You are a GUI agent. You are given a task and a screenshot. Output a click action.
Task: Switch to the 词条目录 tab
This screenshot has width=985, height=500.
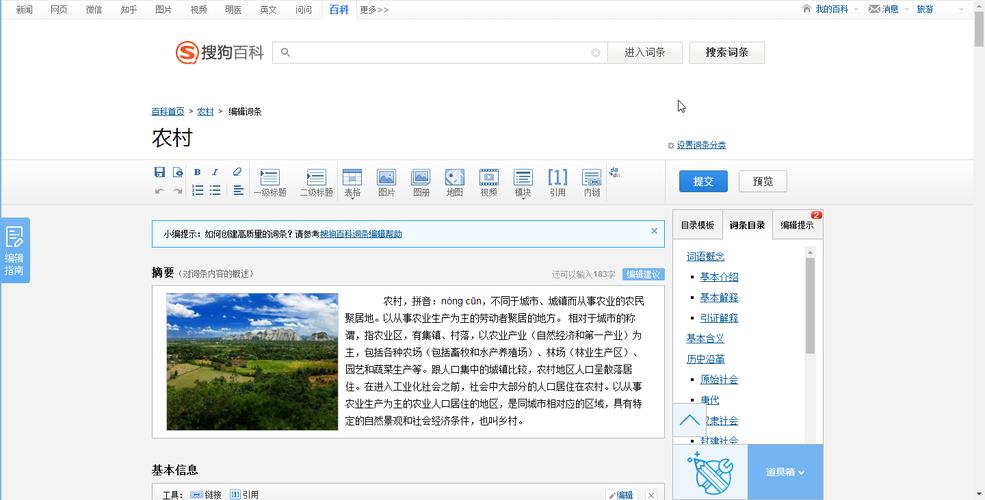747,225
